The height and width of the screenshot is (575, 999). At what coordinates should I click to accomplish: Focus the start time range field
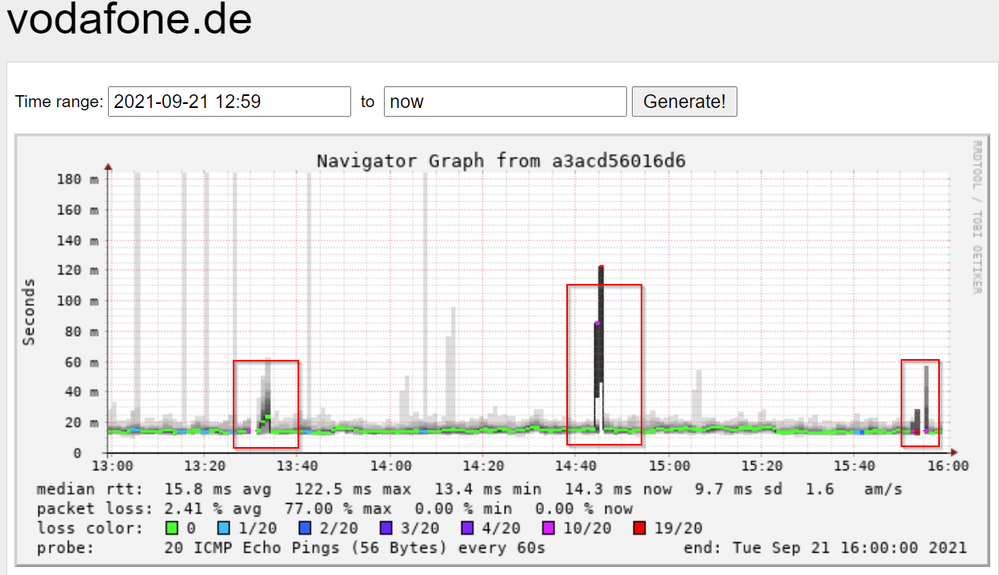[229, 102]
